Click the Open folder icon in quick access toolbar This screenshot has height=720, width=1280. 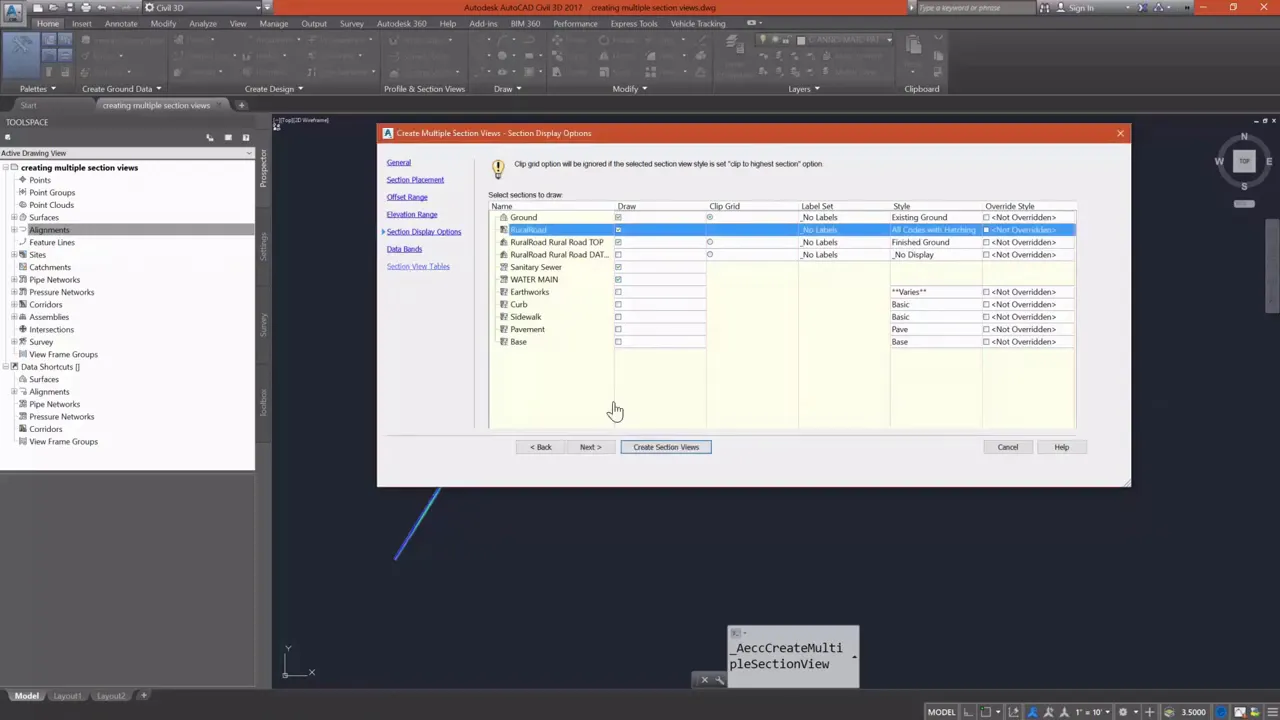53,8
